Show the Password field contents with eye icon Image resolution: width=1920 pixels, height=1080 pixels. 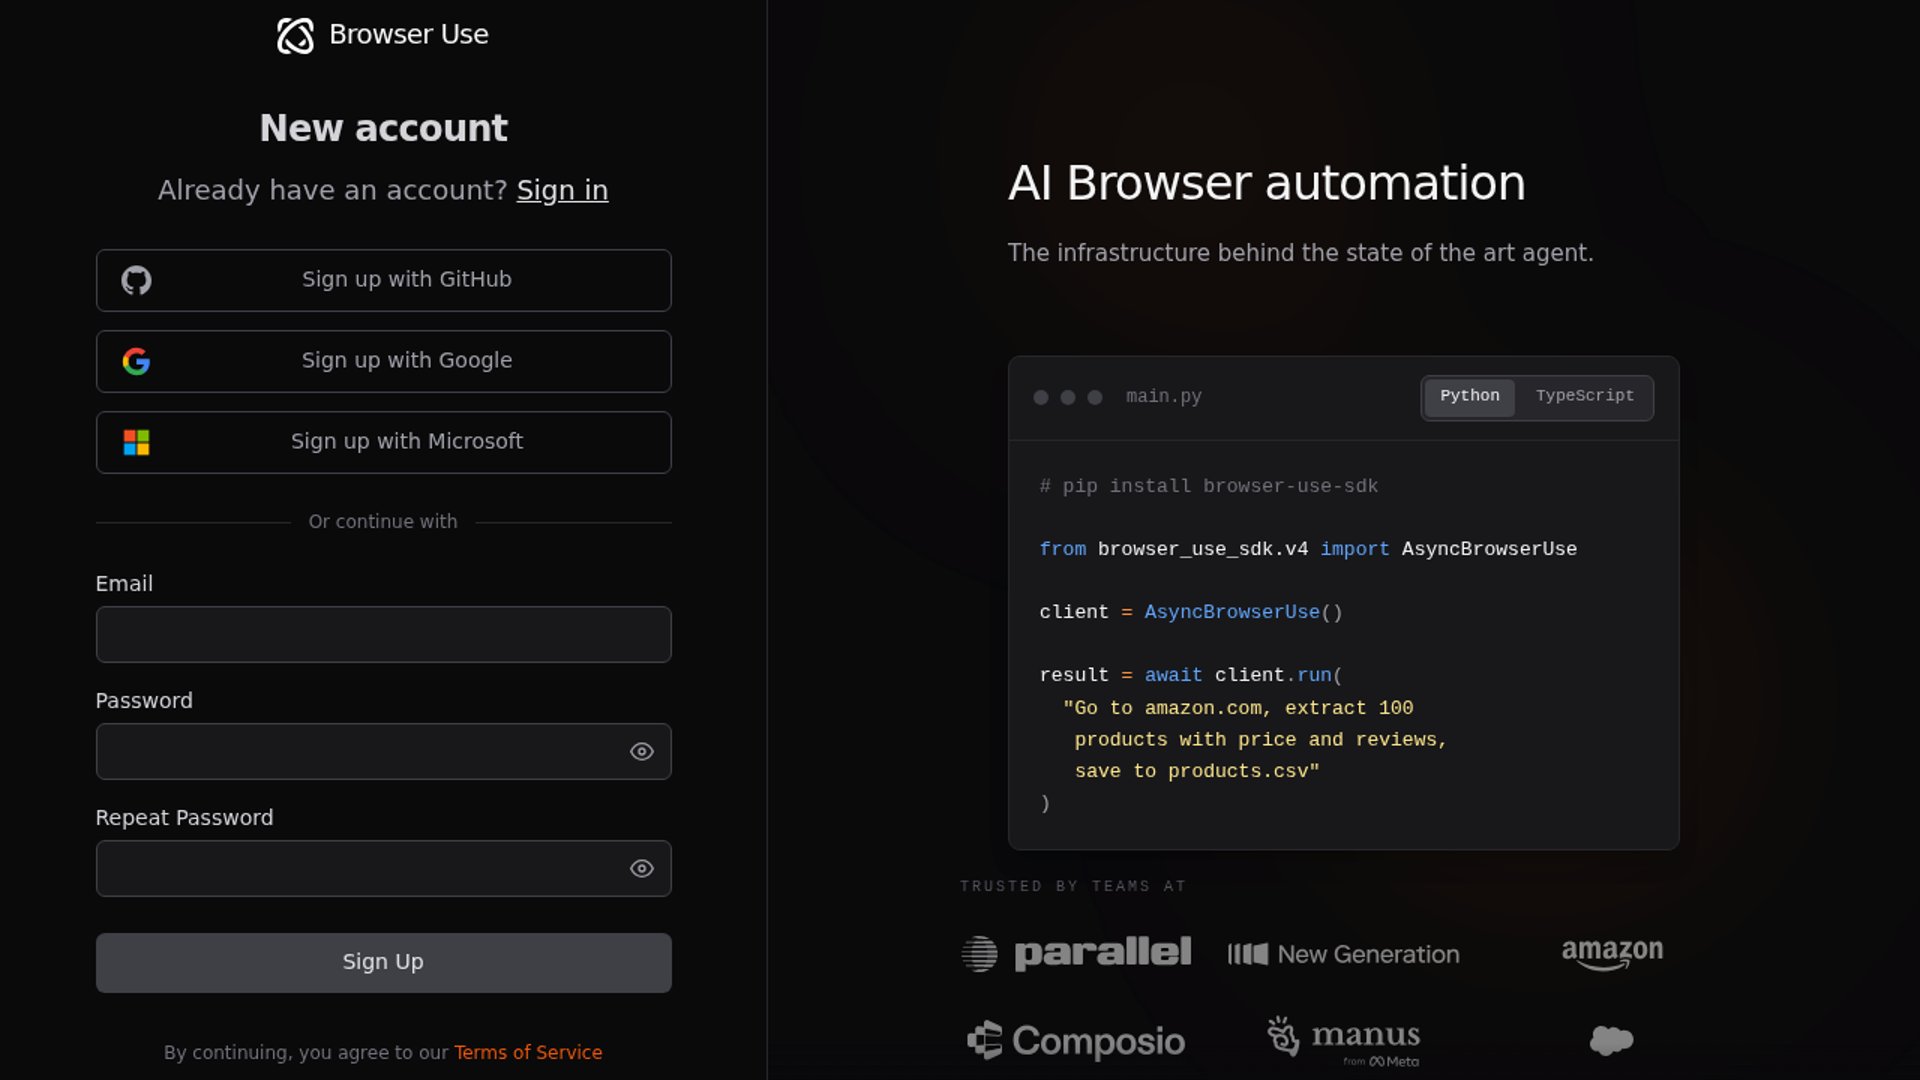642,751
